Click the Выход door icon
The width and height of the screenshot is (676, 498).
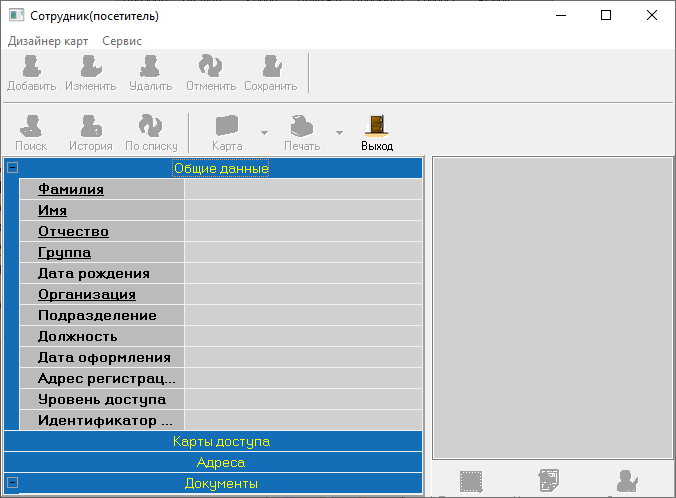point(377,126)
